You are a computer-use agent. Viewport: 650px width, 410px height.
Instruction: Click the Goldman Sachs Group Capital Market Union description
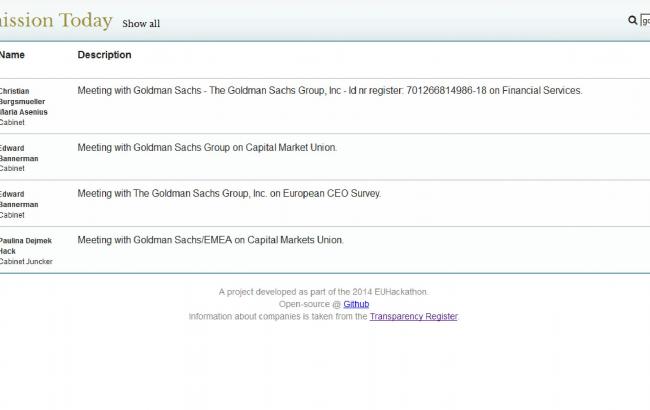(207, 148)
